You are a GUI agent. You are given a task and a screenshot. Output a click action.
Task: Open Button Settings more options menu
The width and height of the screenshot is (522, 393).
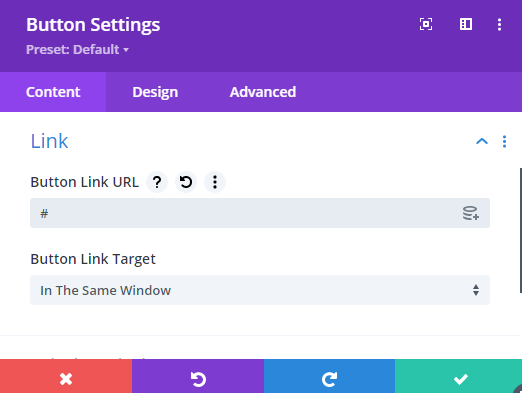pyautogui.click(x=499, y=25)
